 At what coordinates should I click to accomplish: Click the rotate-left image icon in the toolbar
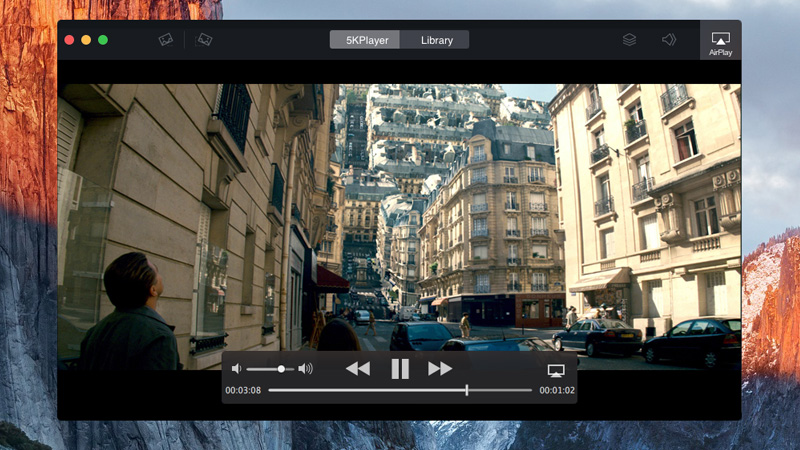tap(166, 39)
